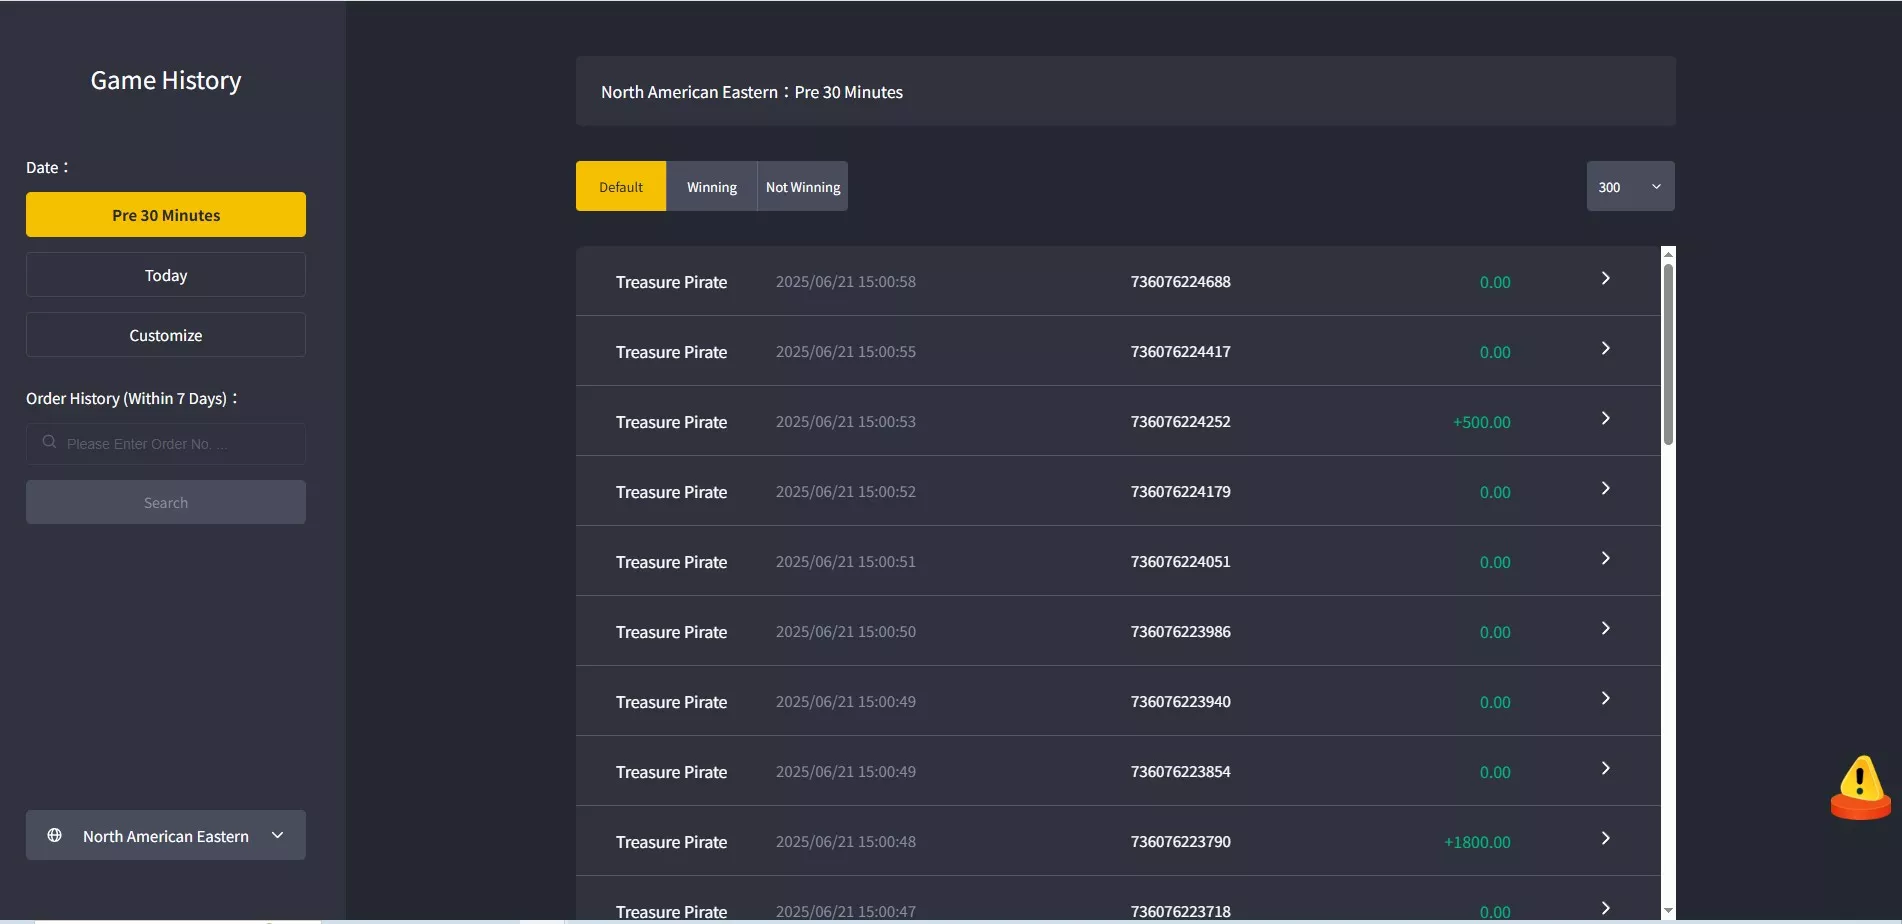The width and height of the screenshot is (1902, 924).
Task: Click order number 736076224051
Action: pyautogui.click(x=1181, y=562)
